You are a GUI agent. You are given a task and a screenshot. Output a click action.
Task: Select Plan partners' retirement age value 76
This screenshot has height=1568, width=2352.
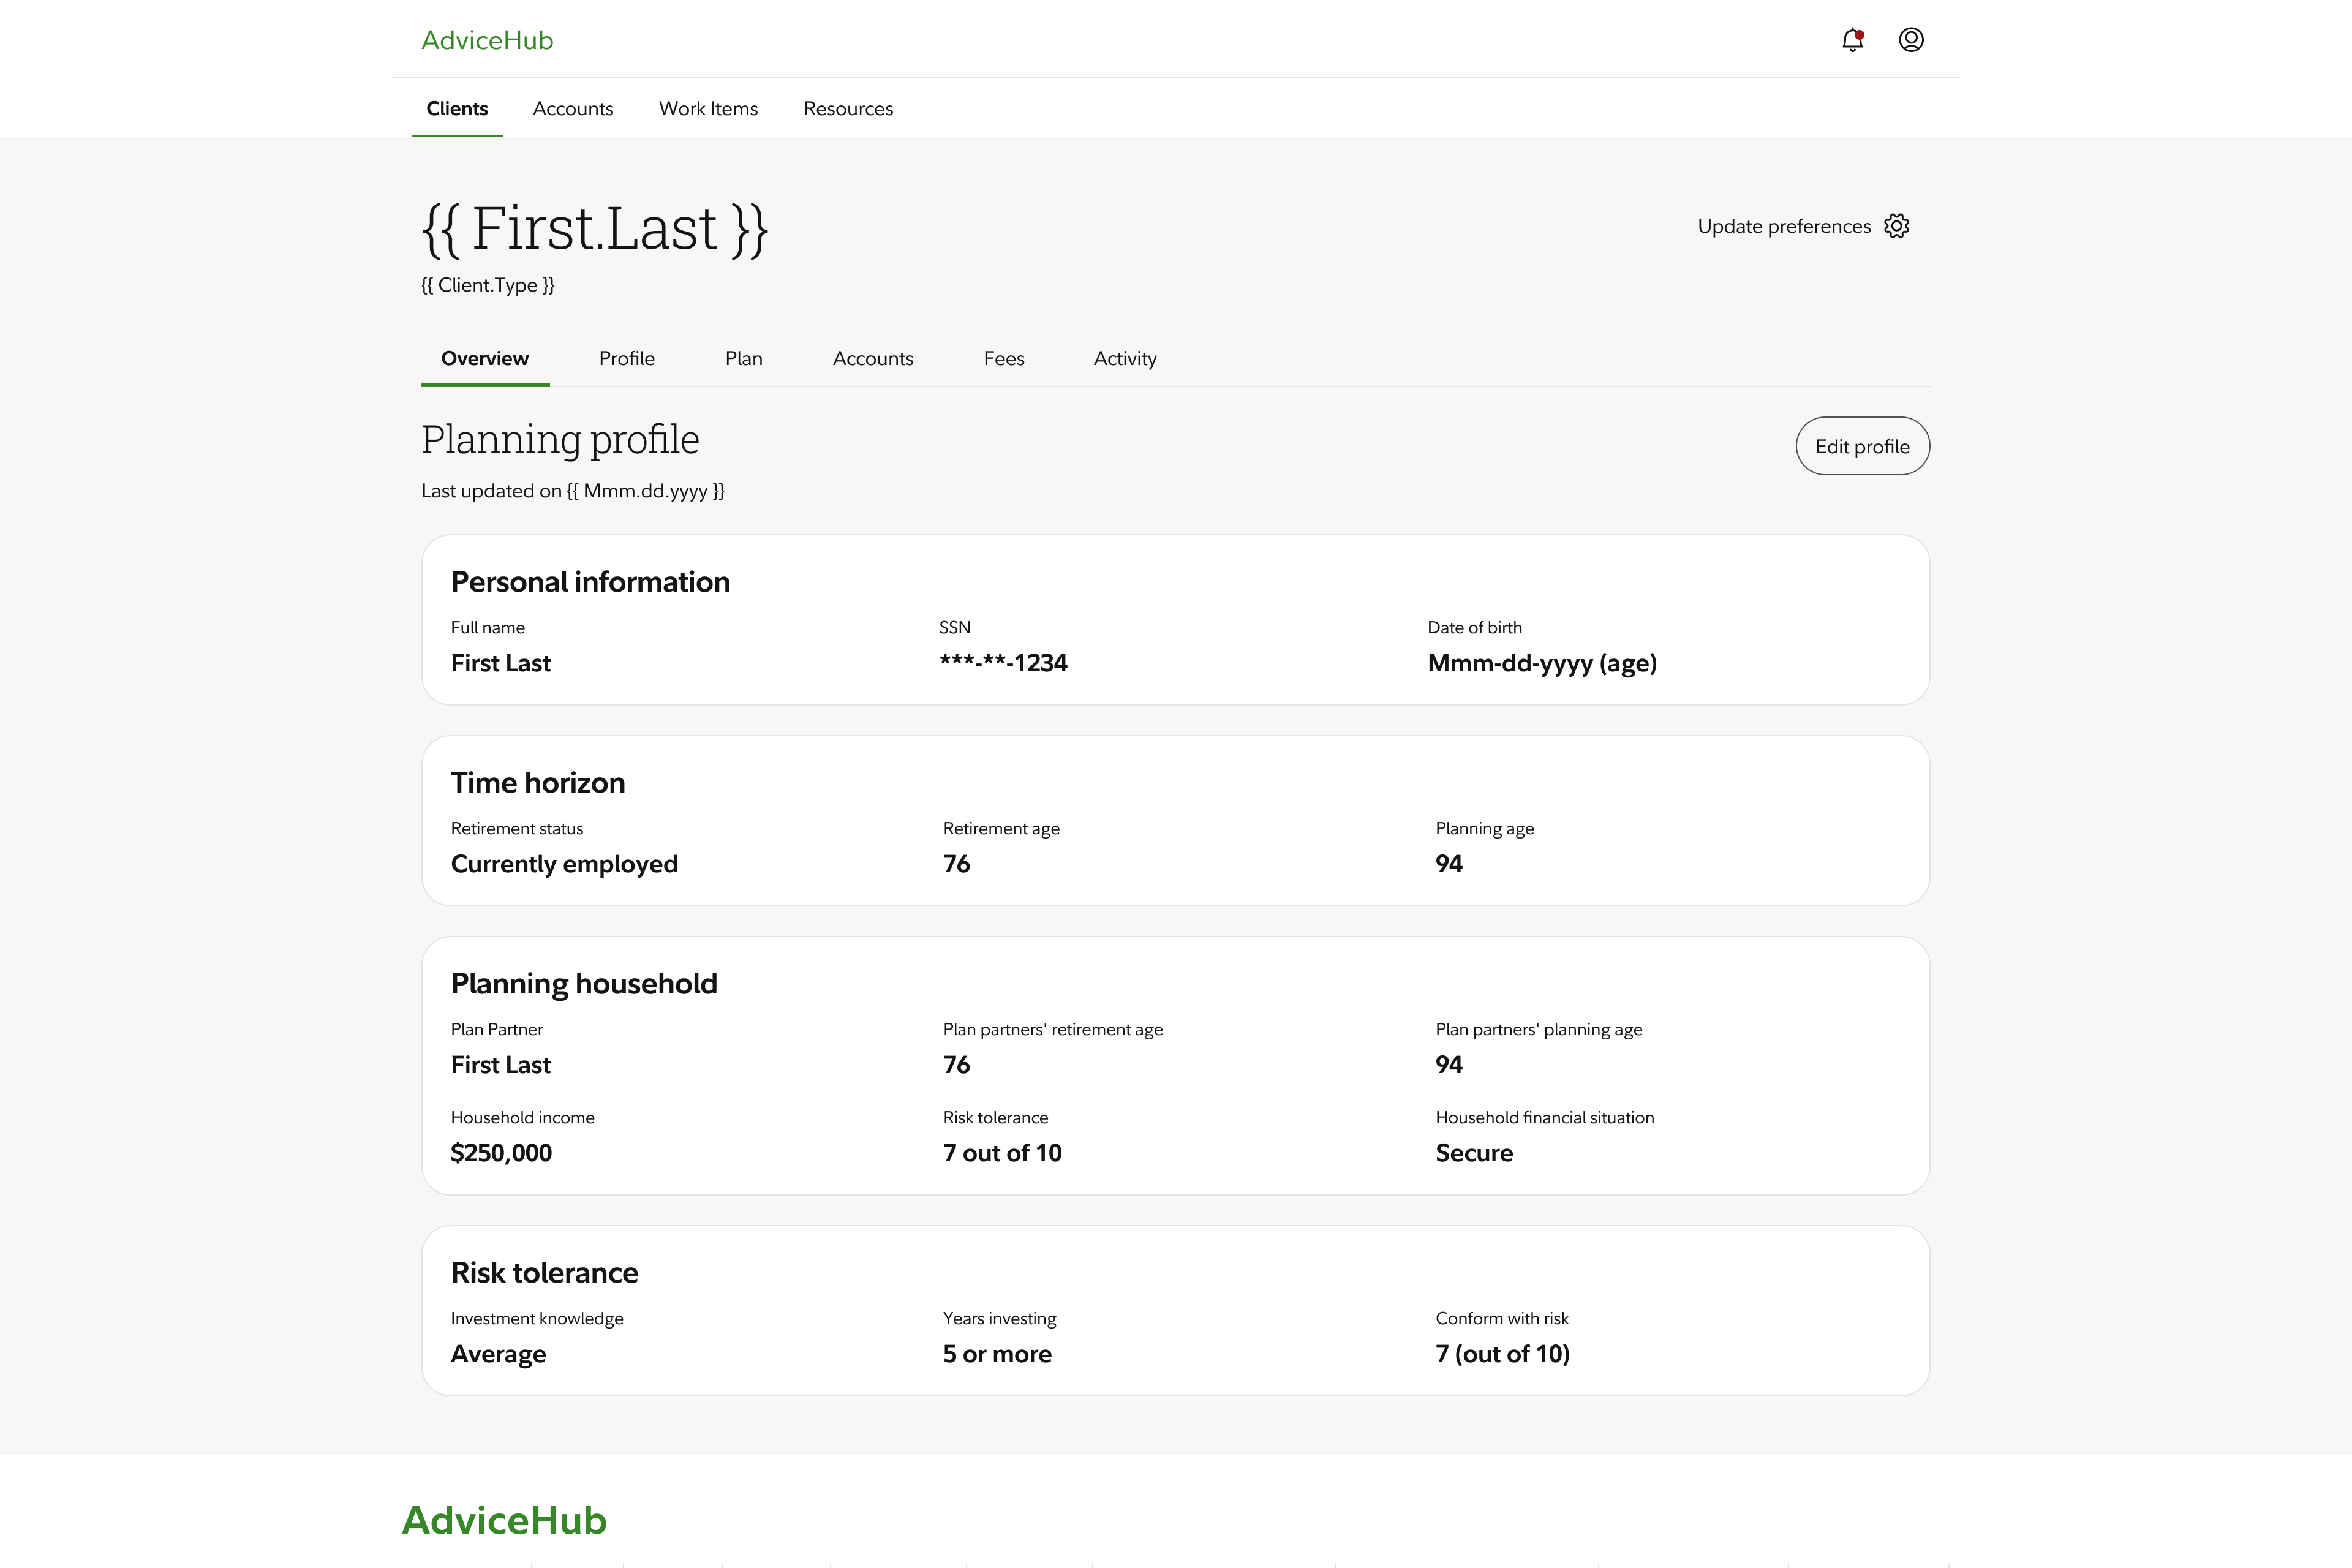click(956, 1065)
